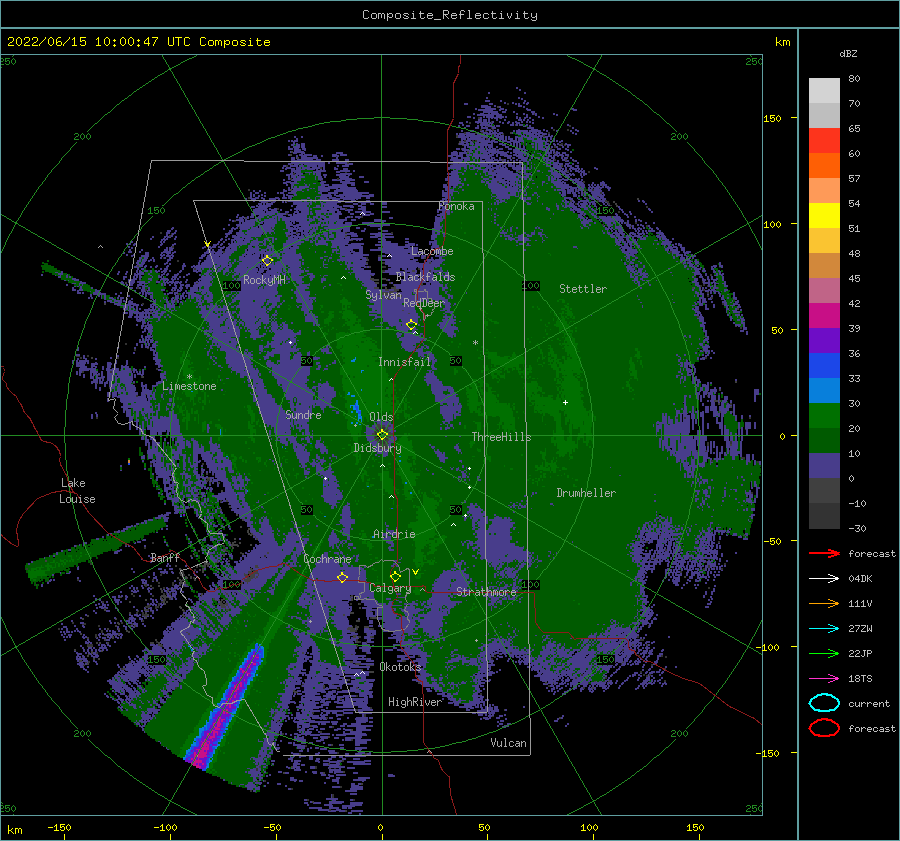Click the yellow diamond marker above Calgary
The height and width of the screenshot is (841, 900).
pyautogui.click(x=395, y=576)
